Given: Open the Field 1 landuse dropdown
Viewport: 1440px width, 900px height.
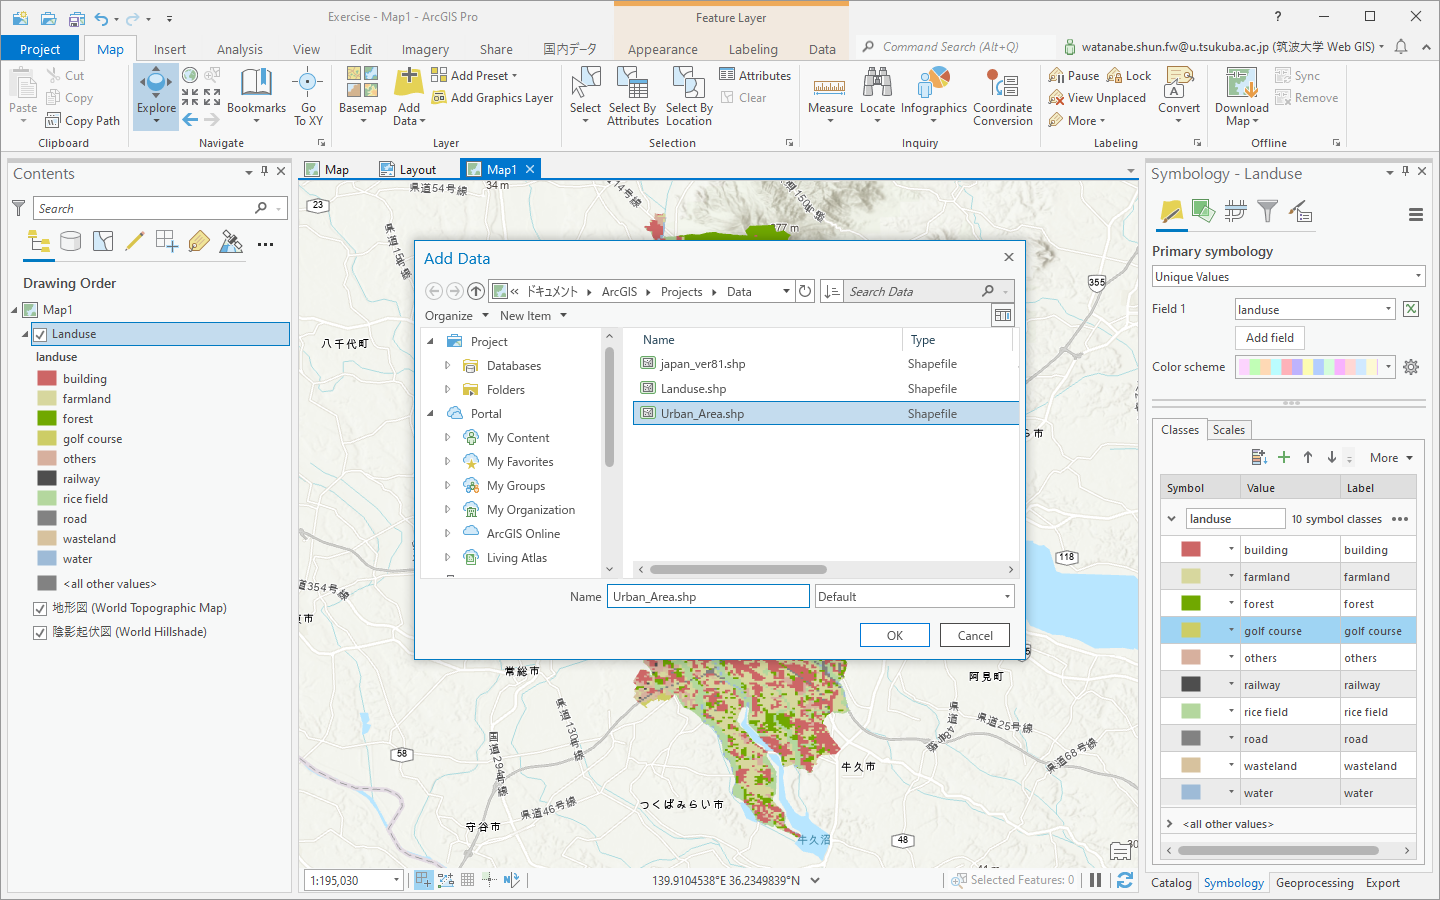Looking at the screenshot, I should 1314,309.
